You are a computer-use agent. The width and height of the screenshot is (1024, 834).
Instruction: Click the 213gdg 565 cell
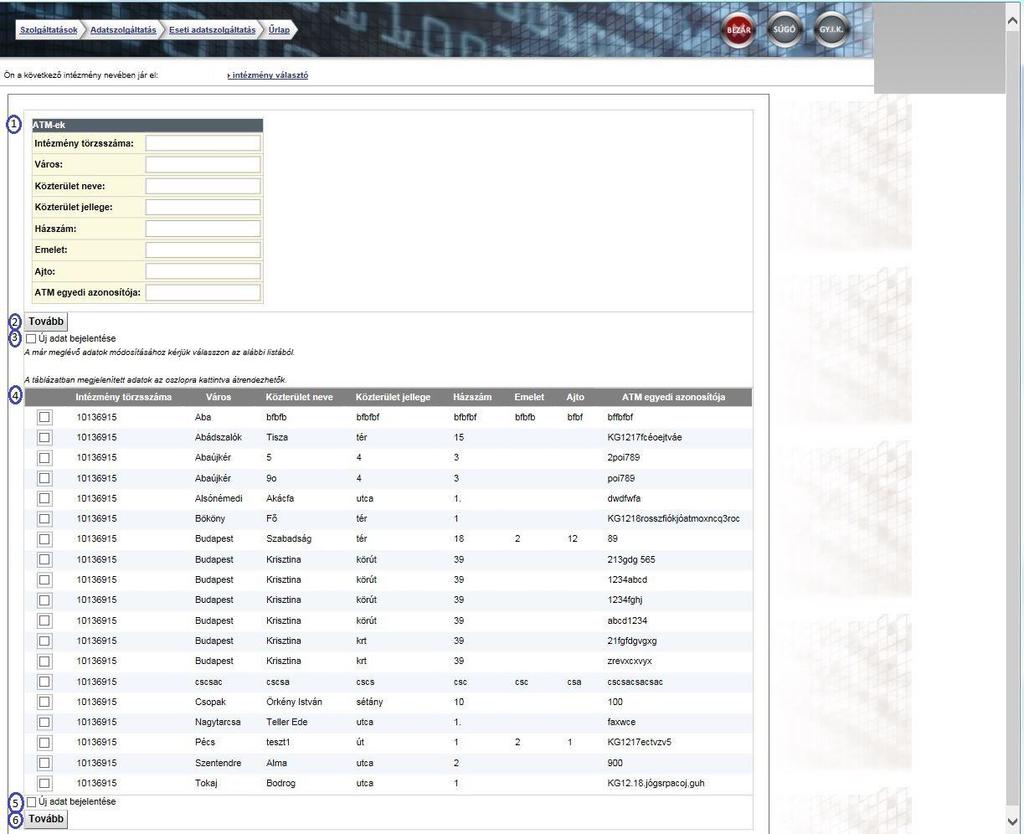coord(631,560)
